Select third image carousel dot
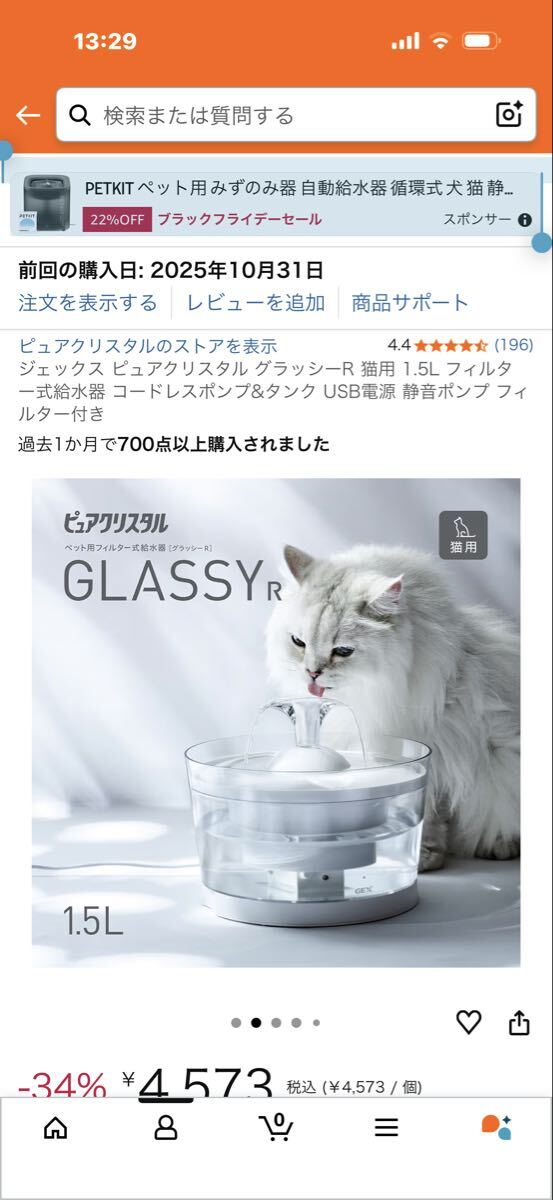 point(276,1023)
